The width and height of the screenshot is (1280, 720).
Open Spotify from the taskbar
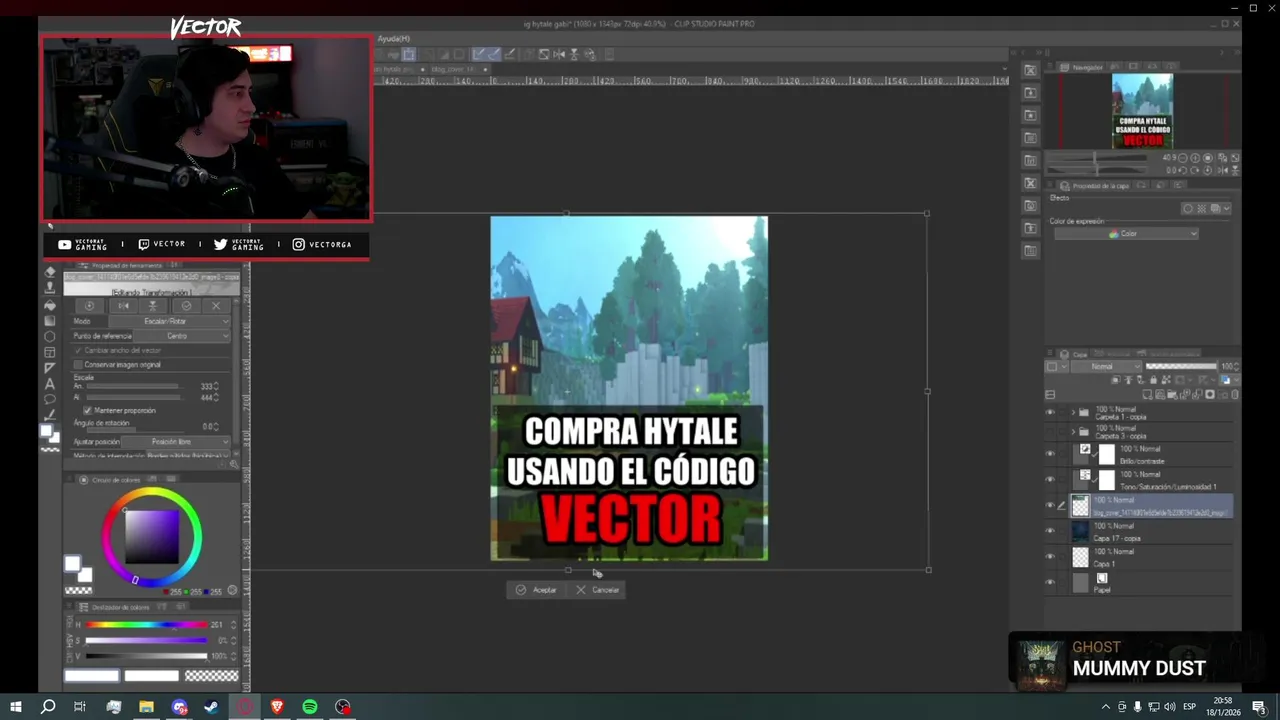310,707
